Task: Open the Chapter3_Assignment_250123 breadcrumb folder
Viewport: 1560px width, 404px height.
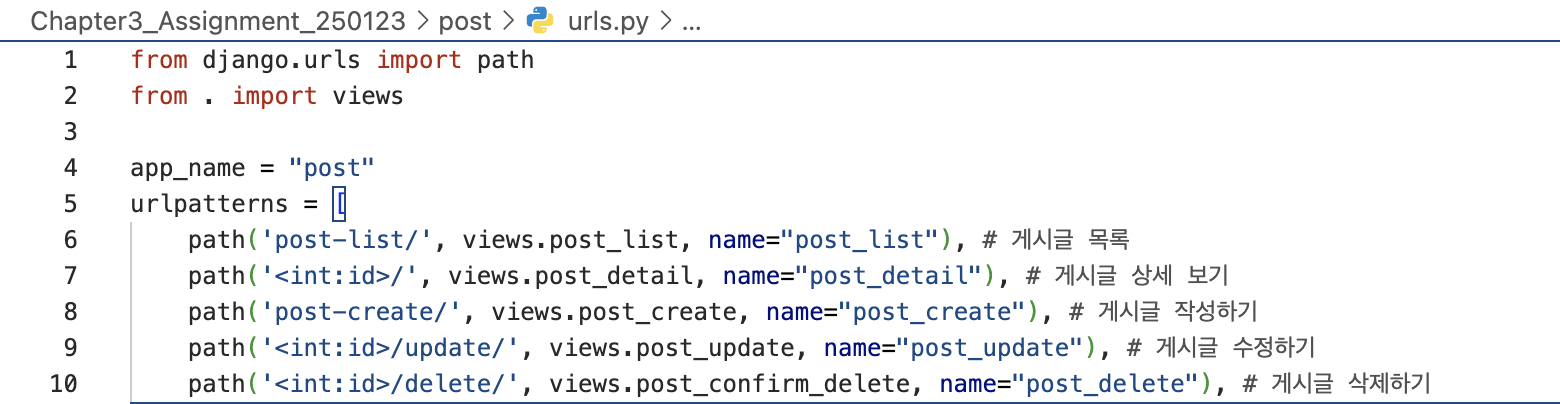Action: 219,21
